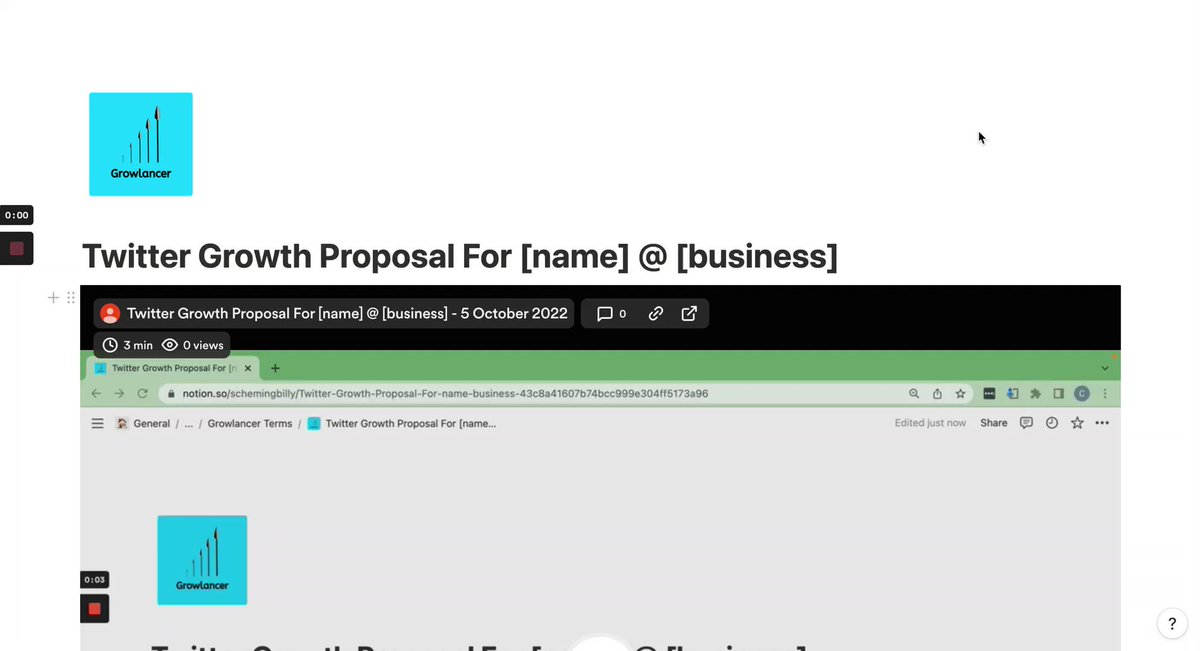Stop recording with the red square under 0:00
The image size is (1200, 651).
coord(16,248)
